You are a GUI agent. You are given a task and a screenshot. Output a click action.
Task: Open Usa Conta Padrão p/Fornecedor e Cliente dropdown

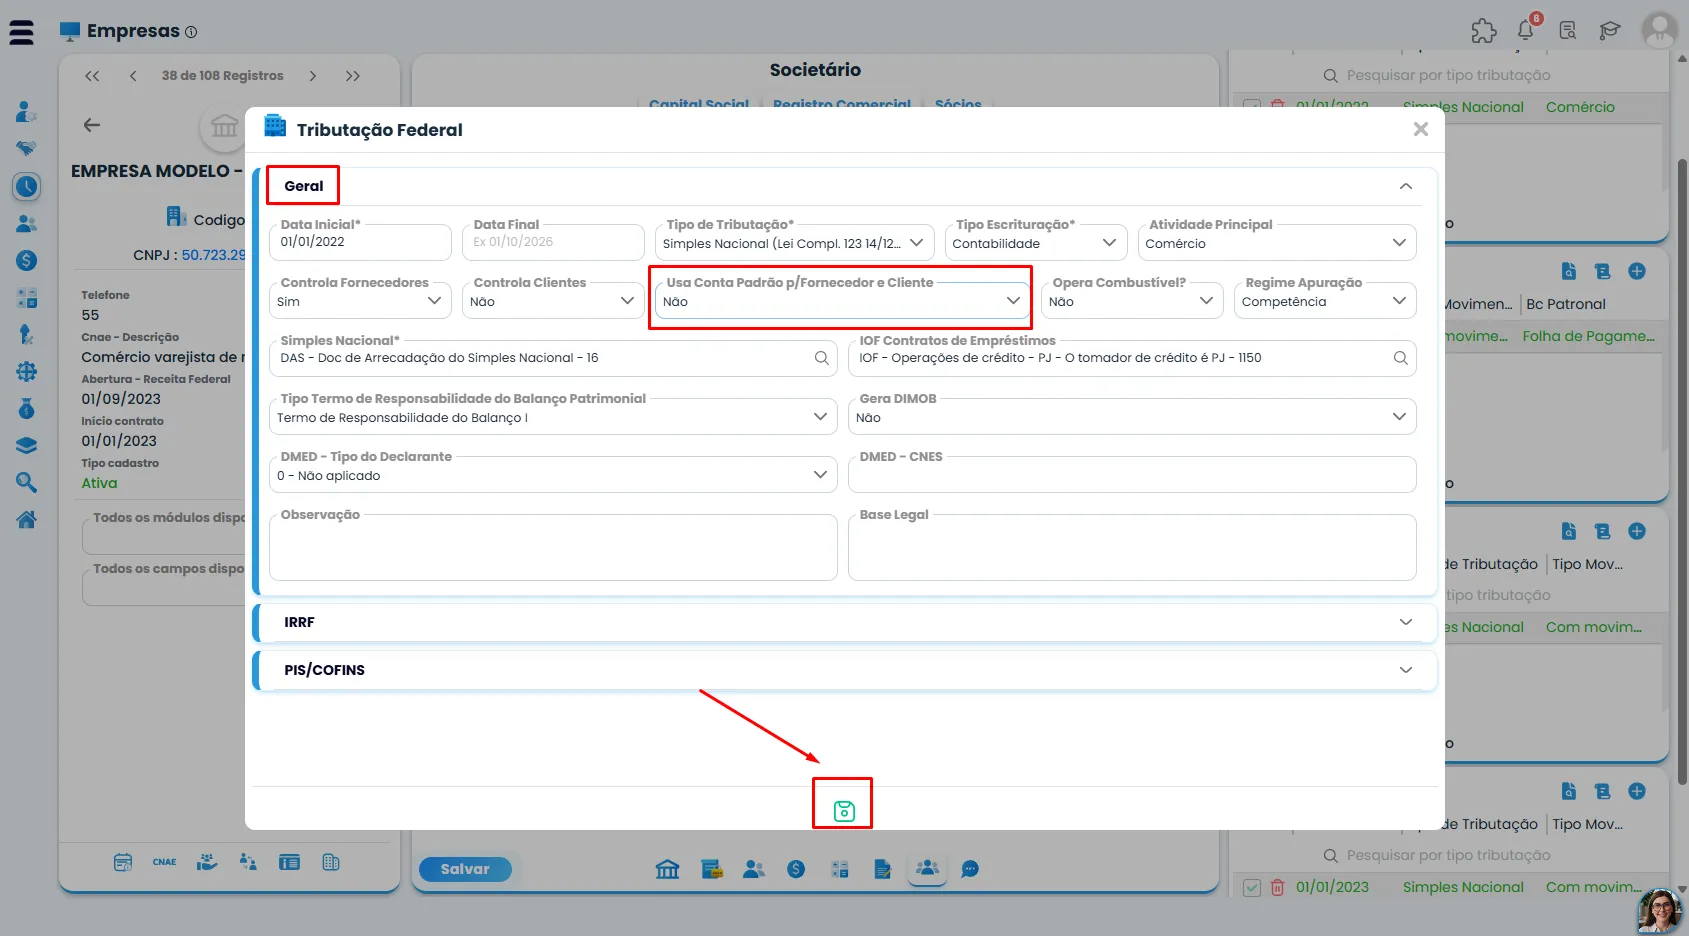click(x=842, y=301)
